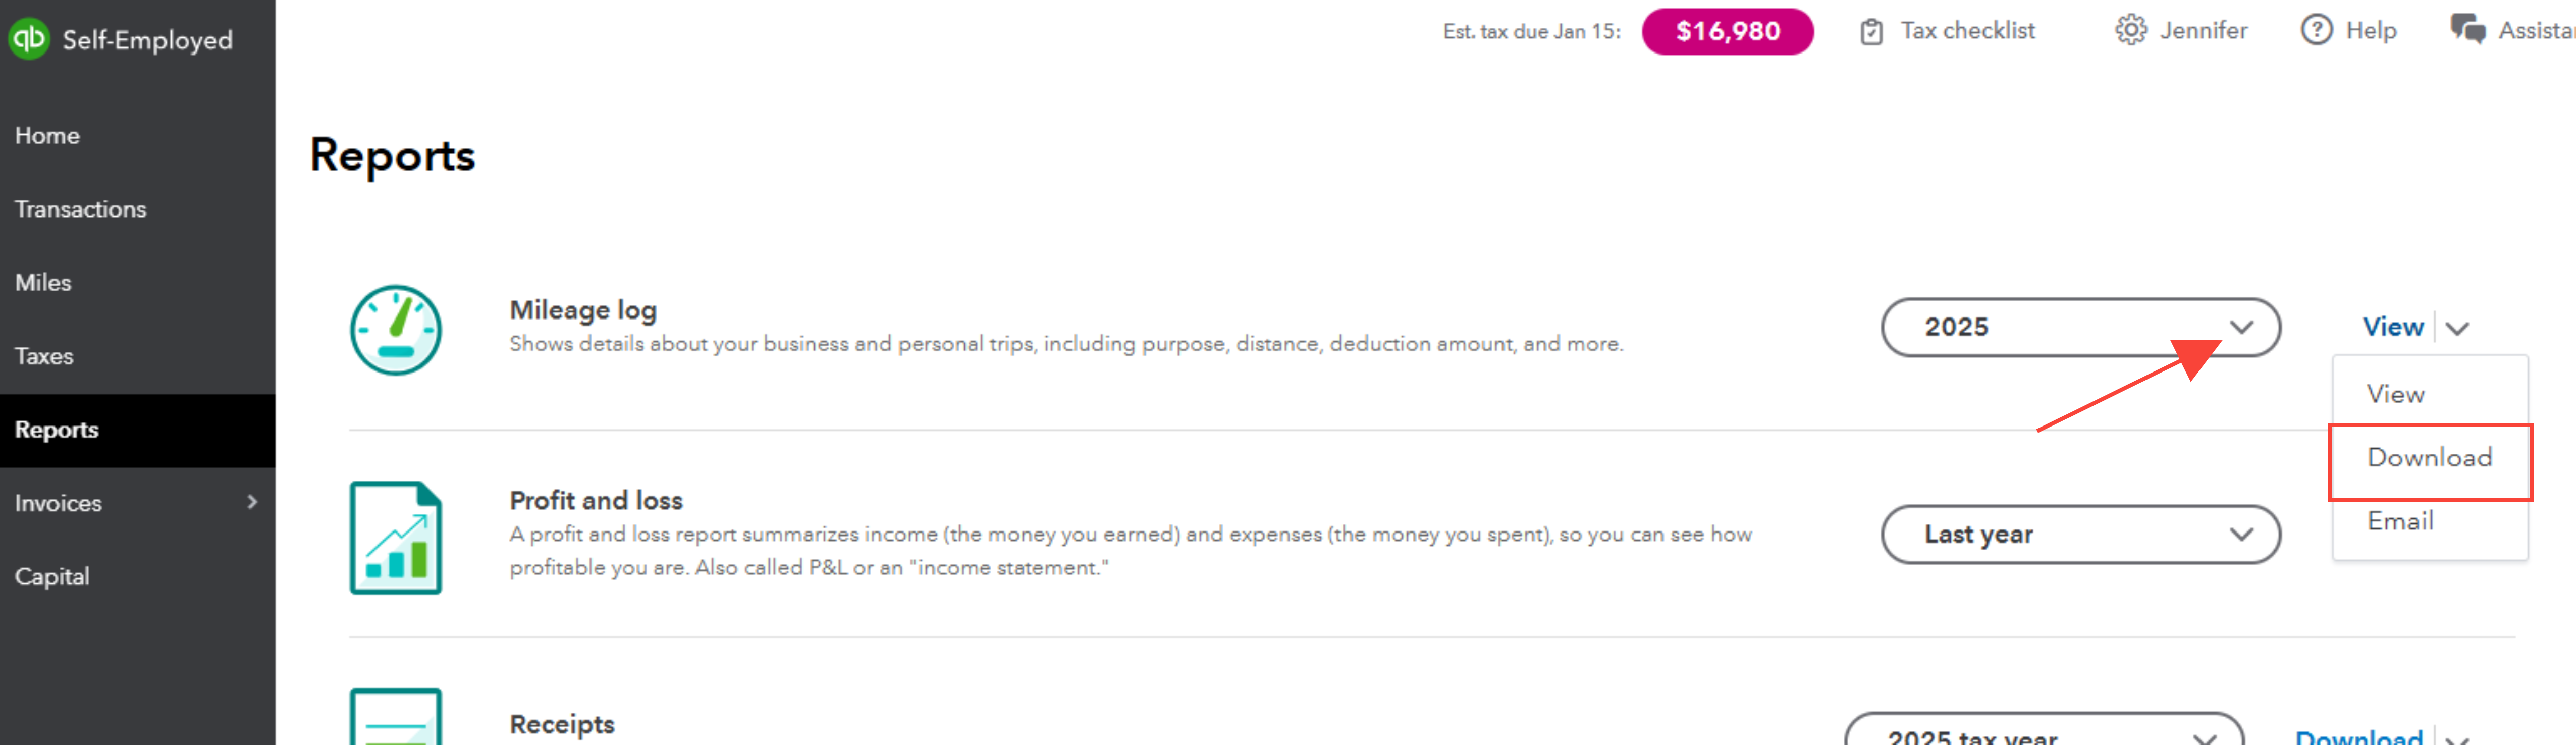Open the Profit and loss Last year dropdown
The height and width of the screenshot is (745, 2576).
(x=2080, y=534)
